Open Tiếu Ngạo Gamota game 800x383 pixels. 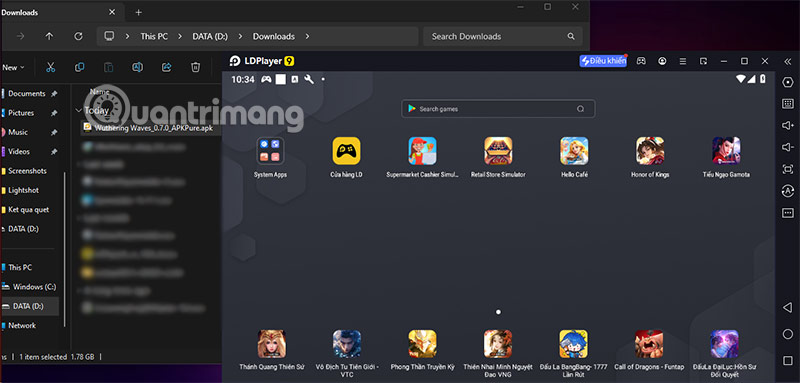pos(726,151)
